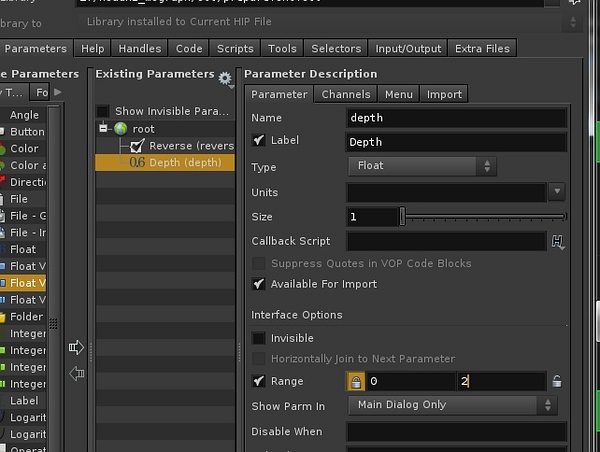This screenshot has width=600, height=452.
Task: Click the Reverse toggle parameter icon
Action: point(137,146)
